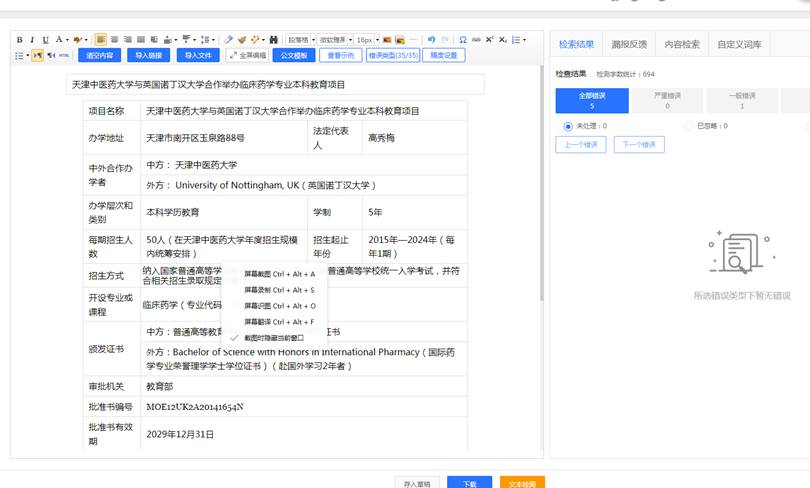The image size is (810, 488).
Task: Toggle italic (I) formatting
Action: (x=32, y=40)
